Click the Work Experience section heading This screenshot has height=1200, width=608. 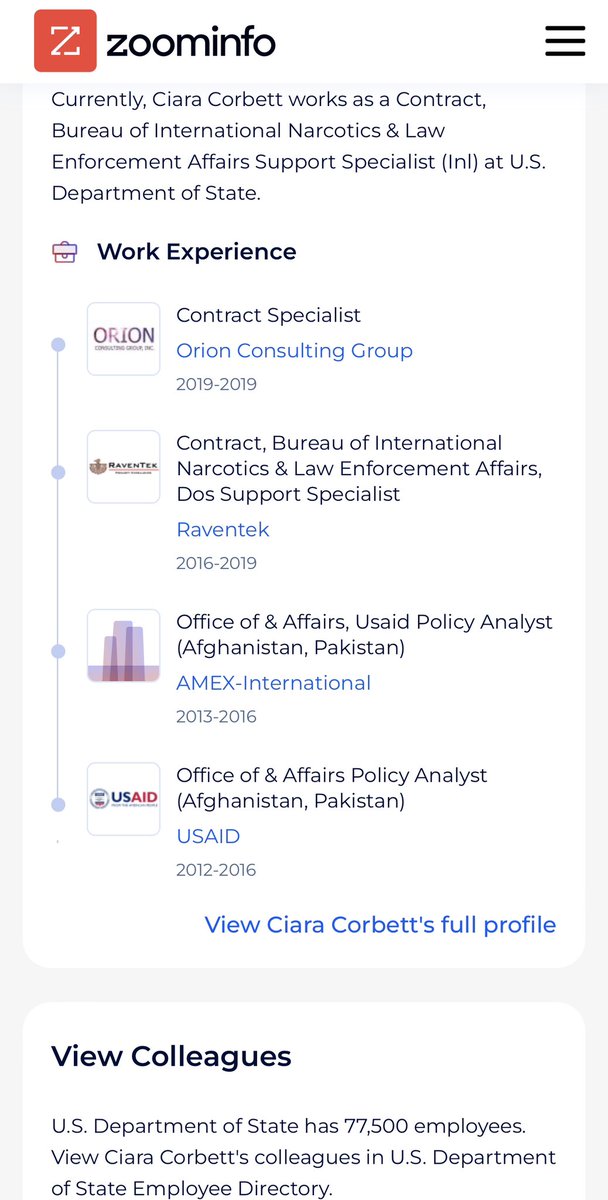pyautogui.click(x=196, y=252)
